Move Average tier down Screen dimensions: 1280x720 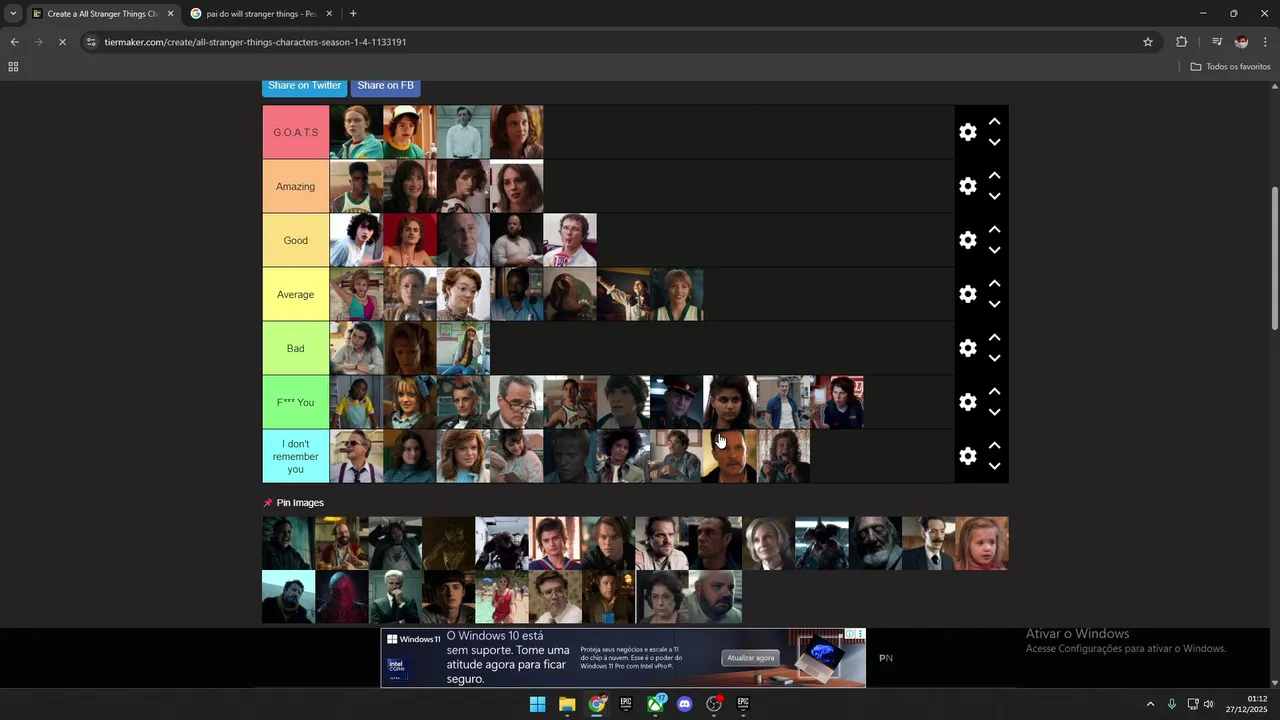(x=994, y=304)
